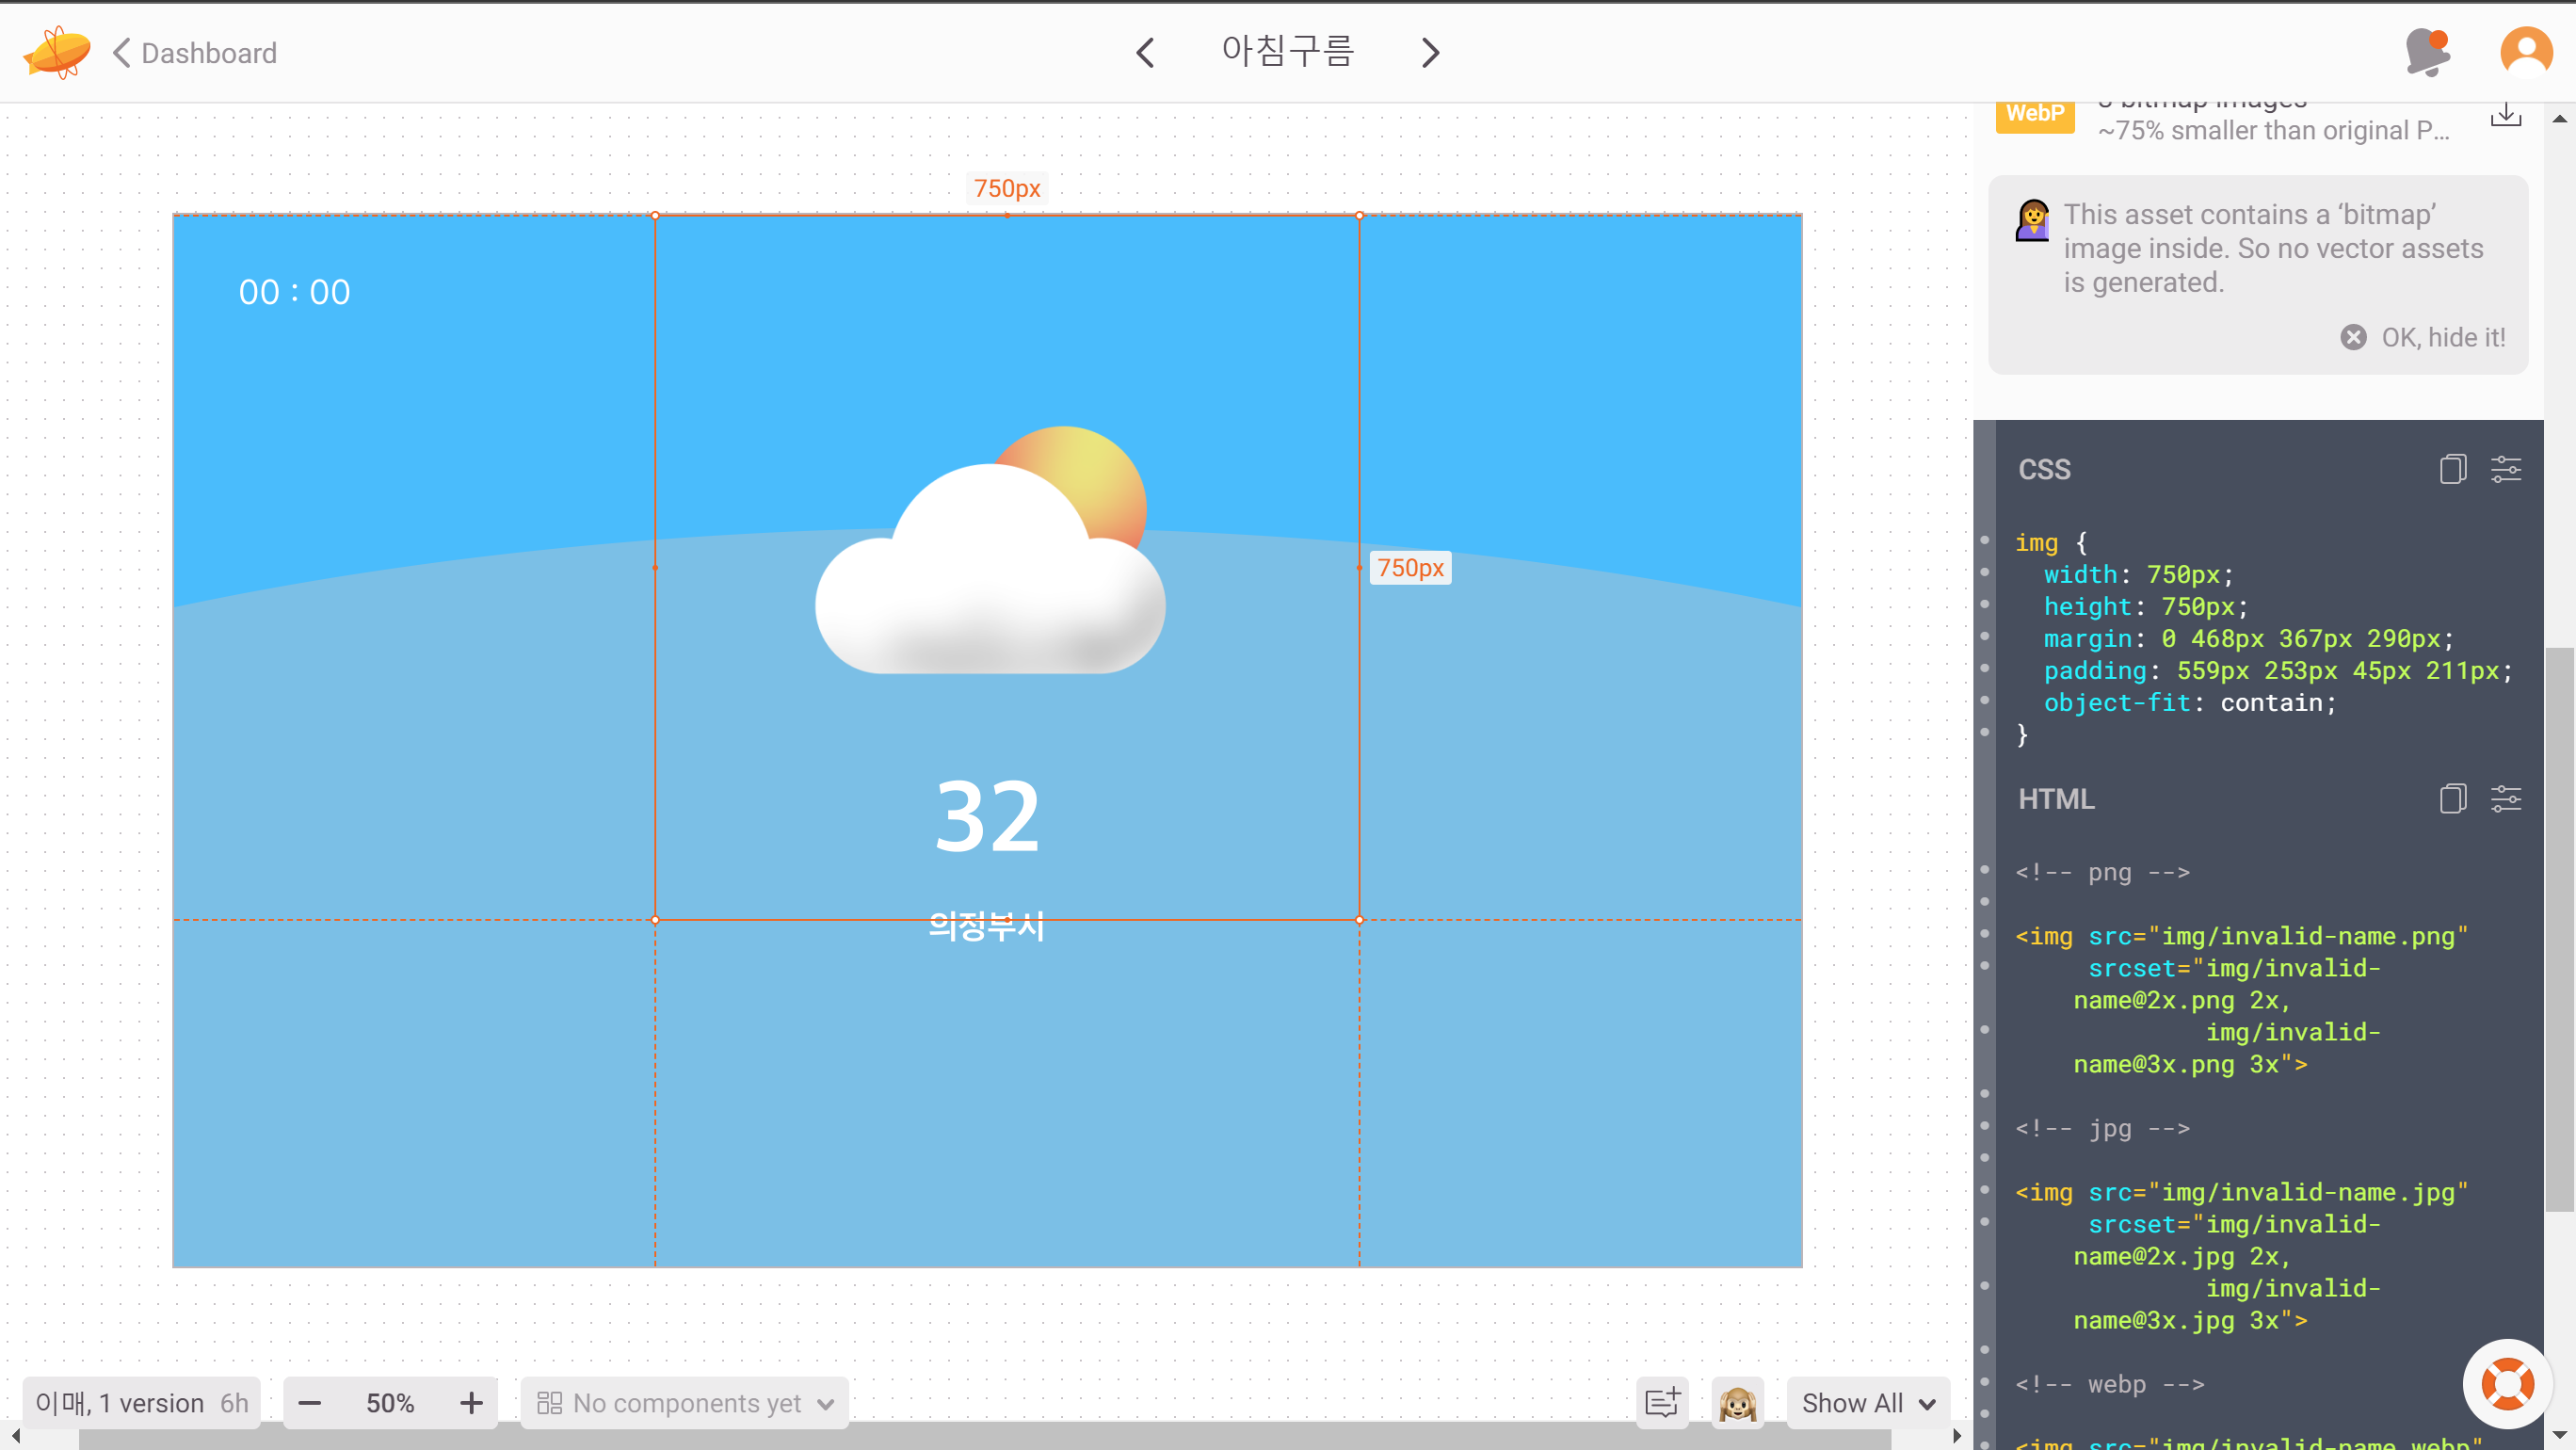This screenshot has width=2576, height=1450.
Task: Download the WebP bitmap assets
Action: 2505,115
